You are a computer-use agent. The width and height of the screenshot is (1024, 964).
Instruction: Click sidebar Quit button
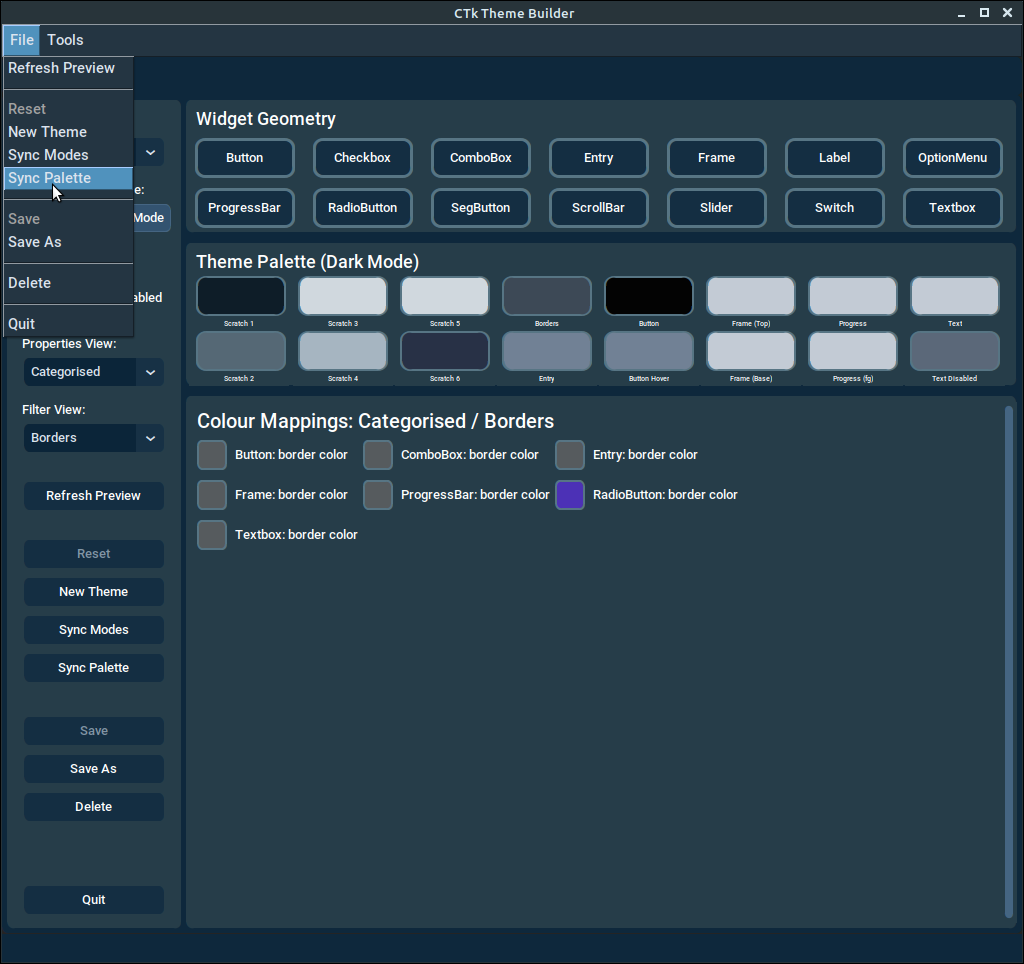click(93, 899)
